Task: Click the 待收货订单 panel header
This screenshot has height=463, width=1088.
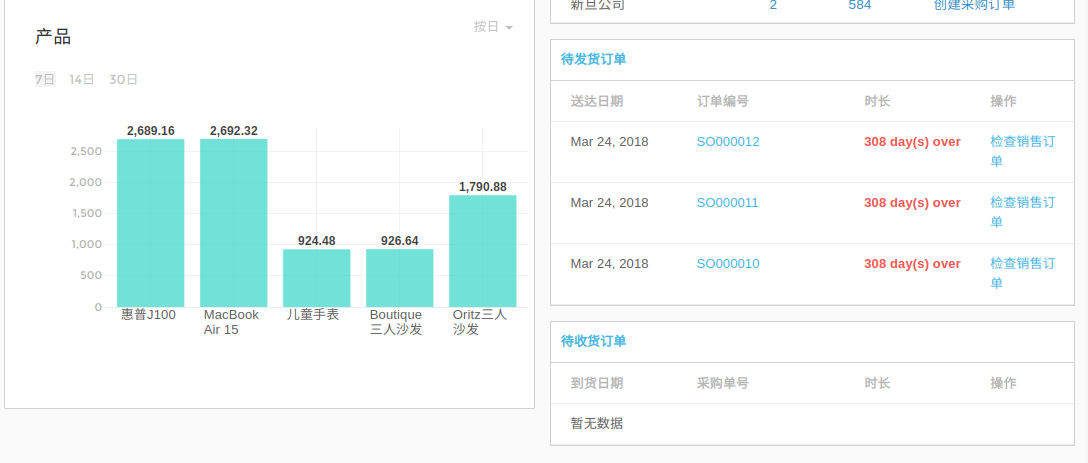Action: (594, 342)
